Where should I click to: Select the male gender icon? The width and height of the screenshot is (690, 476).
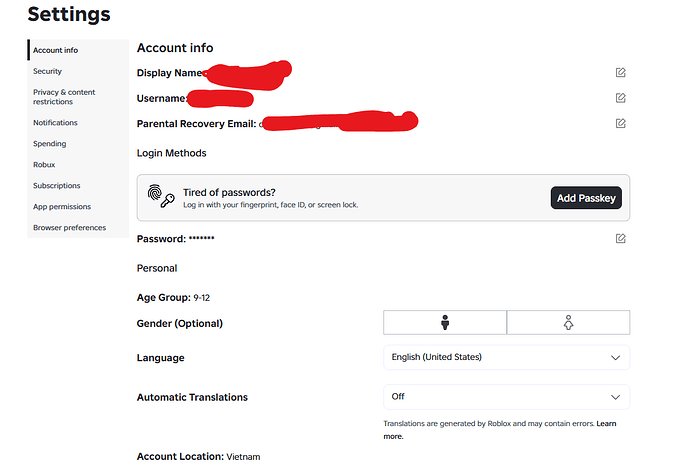(x=445, y=322)
